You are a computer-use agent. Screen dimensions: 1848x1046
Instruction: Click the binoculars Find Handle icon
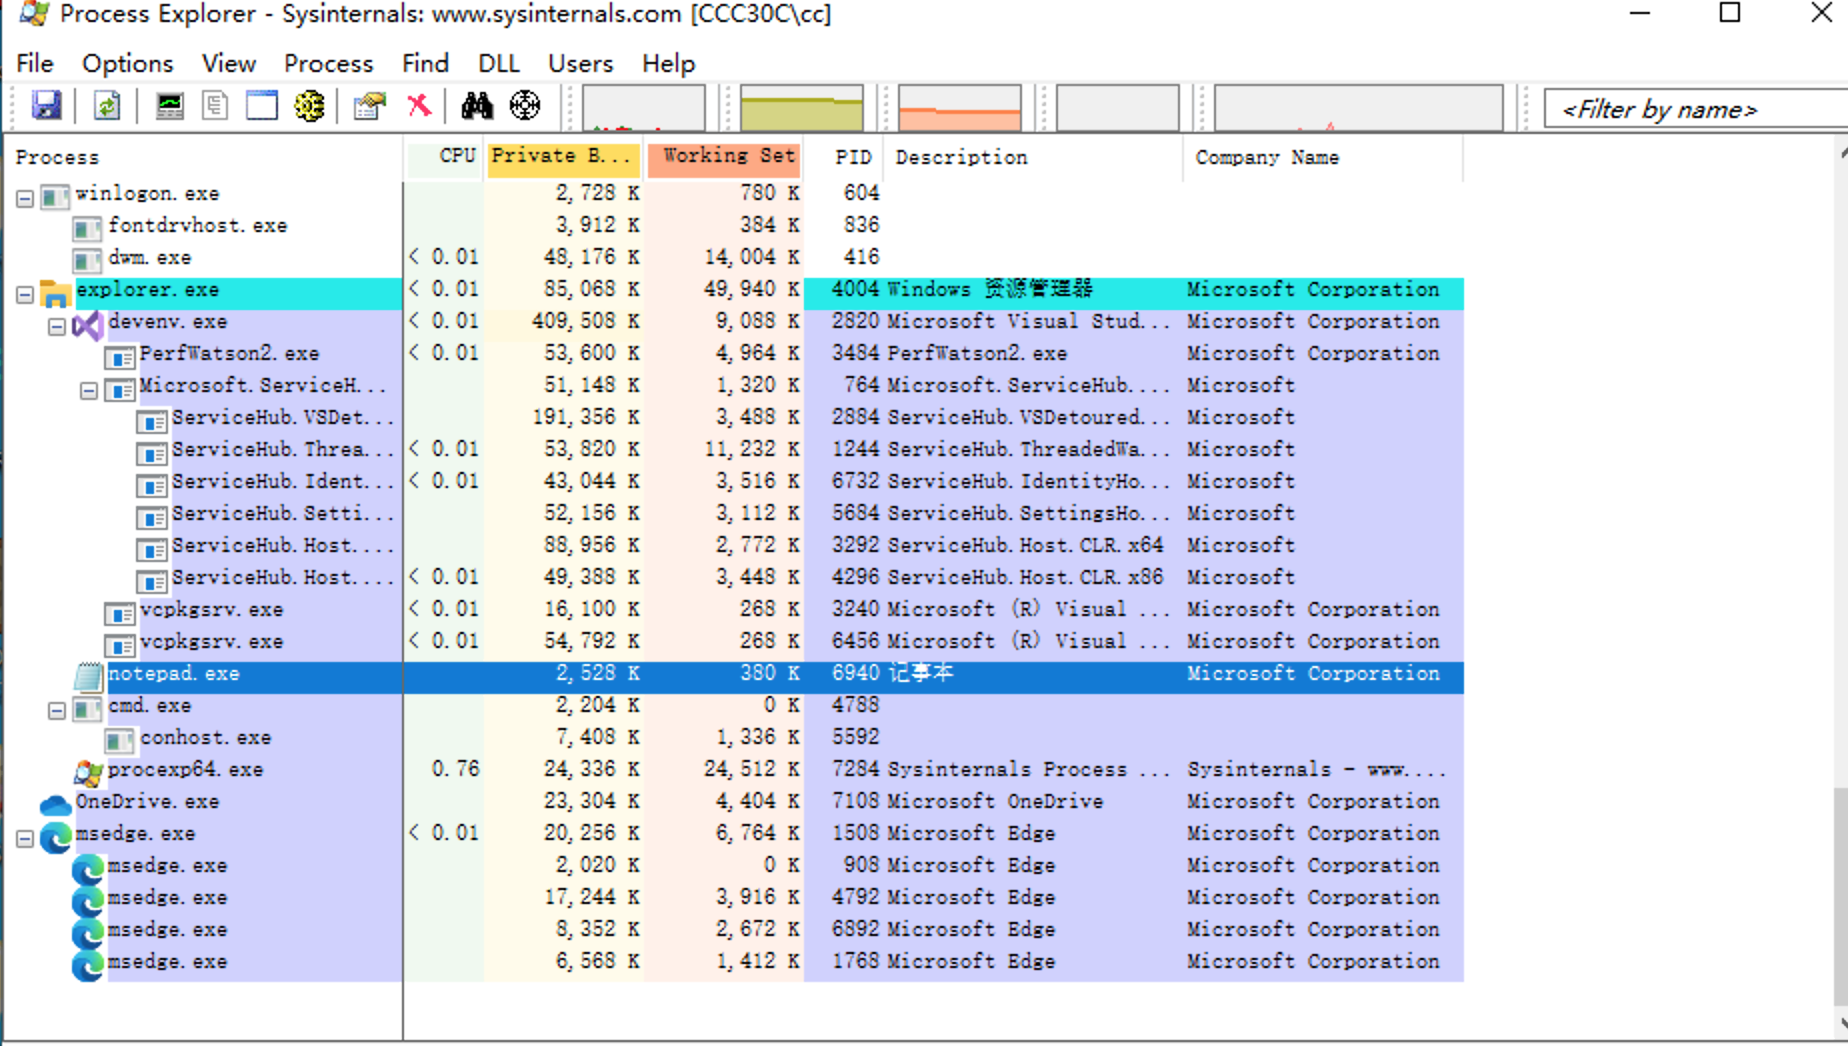coord(477,105)
